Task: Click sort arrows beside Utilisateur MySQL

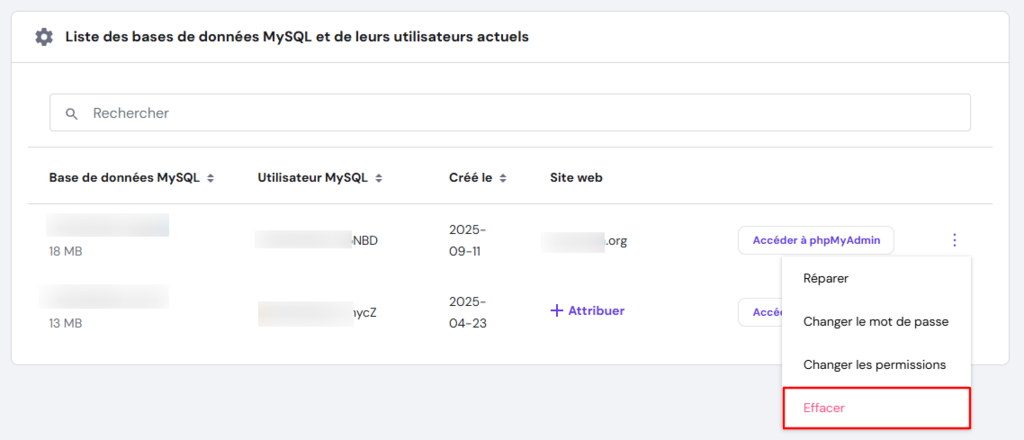Action: 379,178
